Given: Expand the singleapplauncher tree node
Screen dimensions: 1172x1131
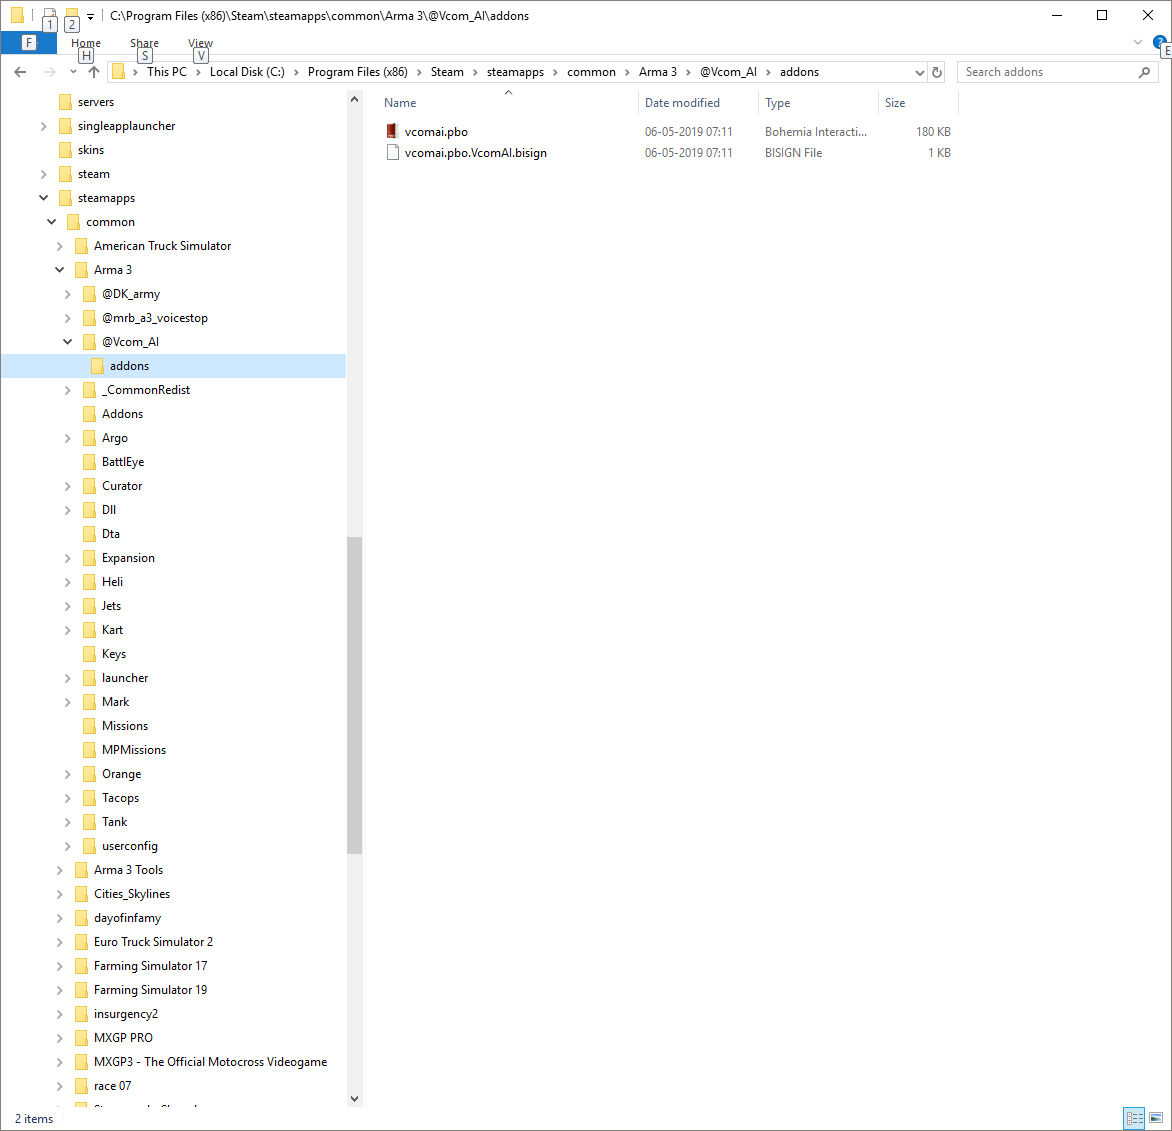Looking at the screenshot, I should [43, 126].
